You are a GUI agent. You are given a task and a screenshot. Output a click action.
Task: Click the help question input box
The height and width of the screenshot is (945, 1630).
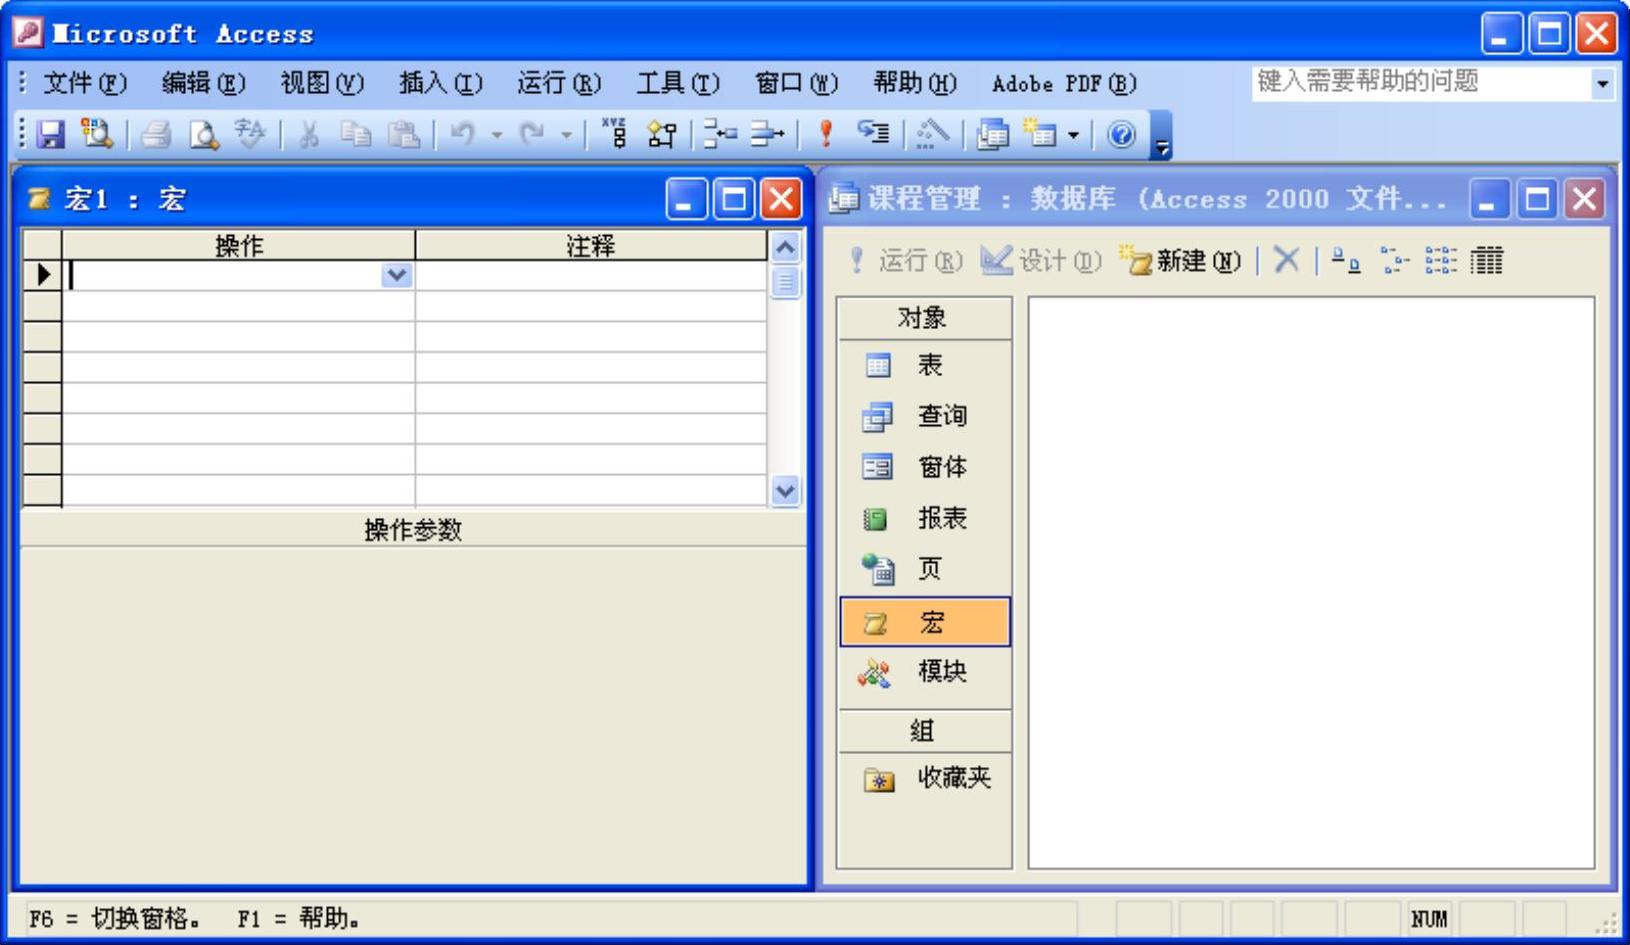coord(1420,83)
